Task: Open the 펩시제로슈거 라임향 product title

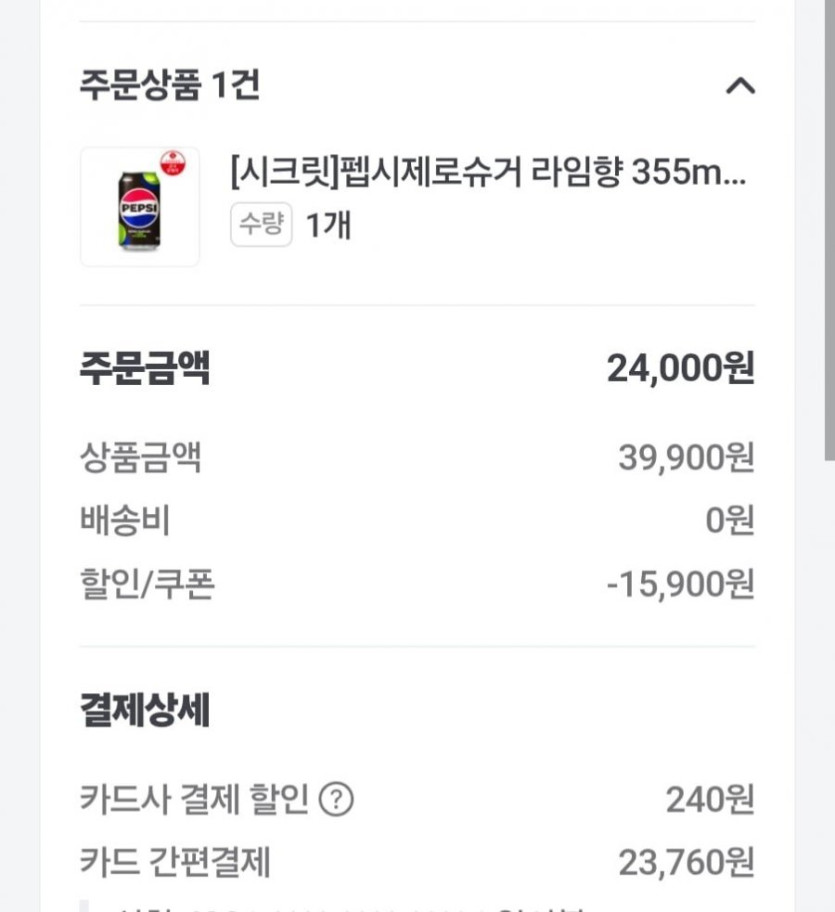Action: 488,173
